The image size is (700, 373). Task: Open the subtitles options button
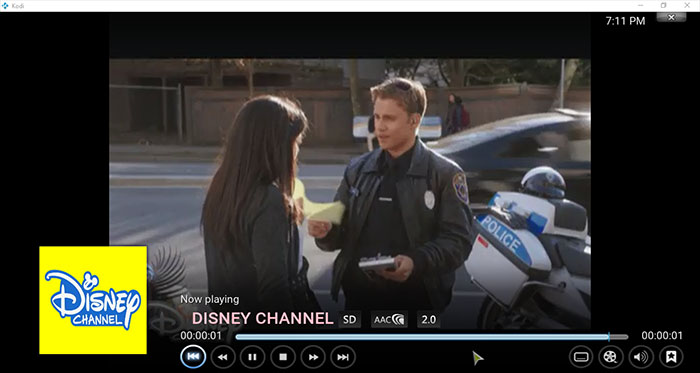click(581, 357)
